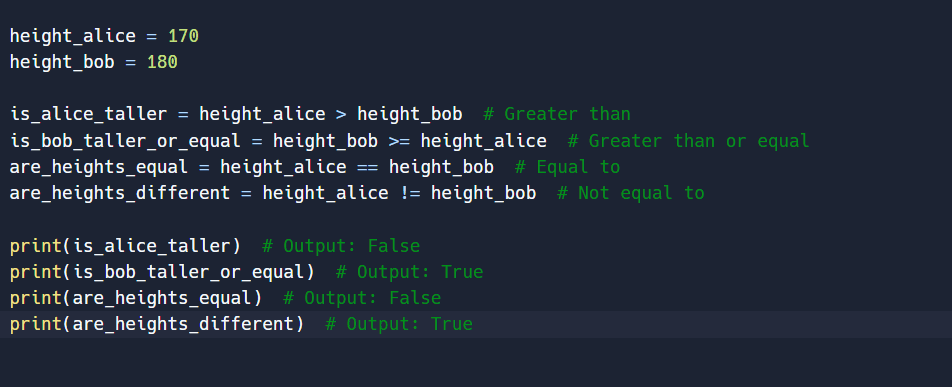The height and width of the screenshot is (387, 952).
Task: Place cursor on height_bob variable declaration
Action: 62,62
